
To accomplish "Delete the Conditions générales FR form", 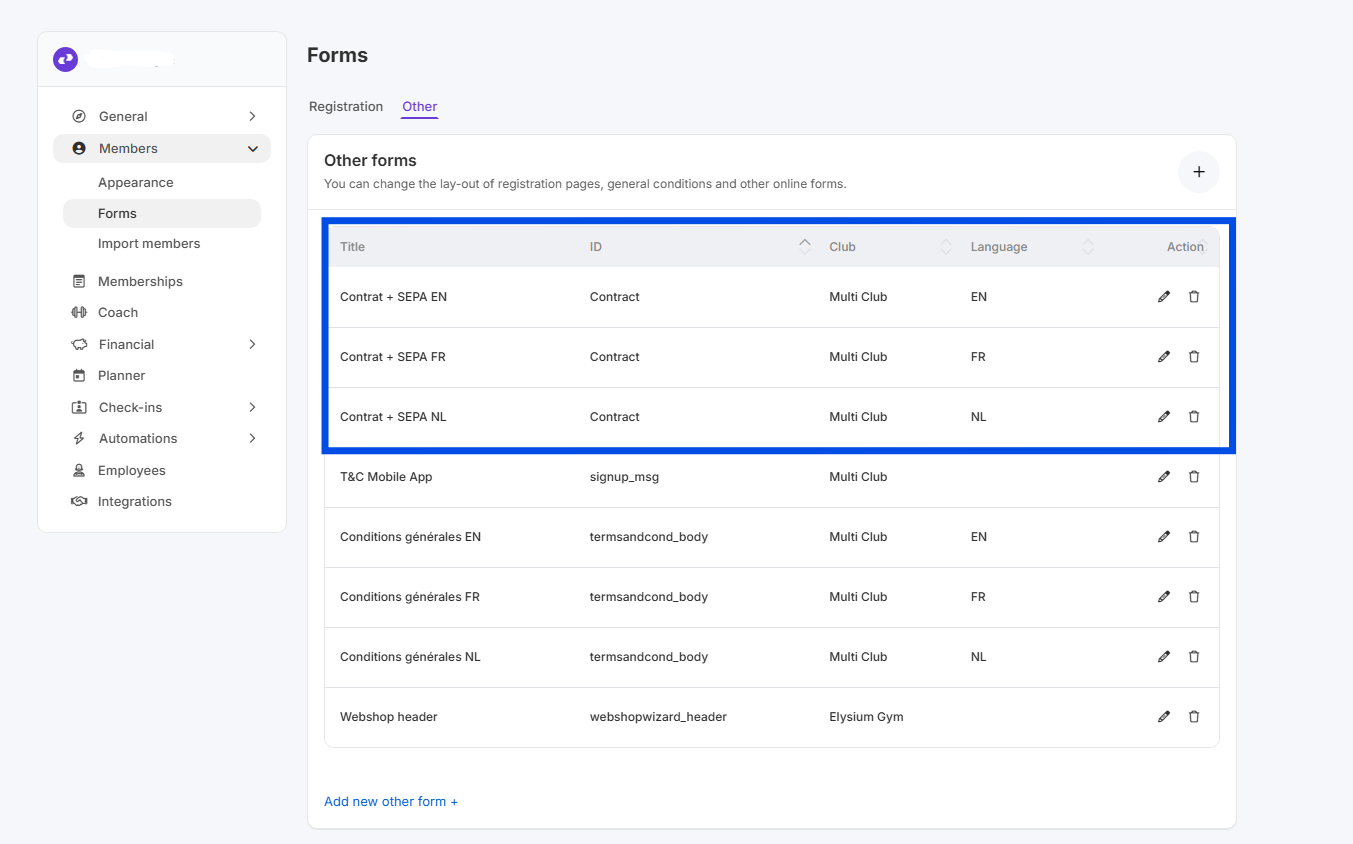I will coord(1194,597).
